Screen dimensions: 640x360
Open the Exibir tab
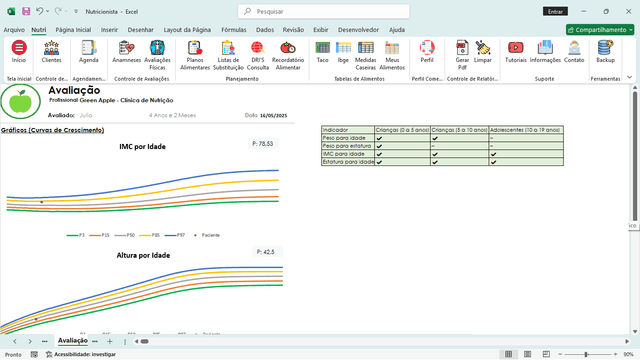click(321, 30)
